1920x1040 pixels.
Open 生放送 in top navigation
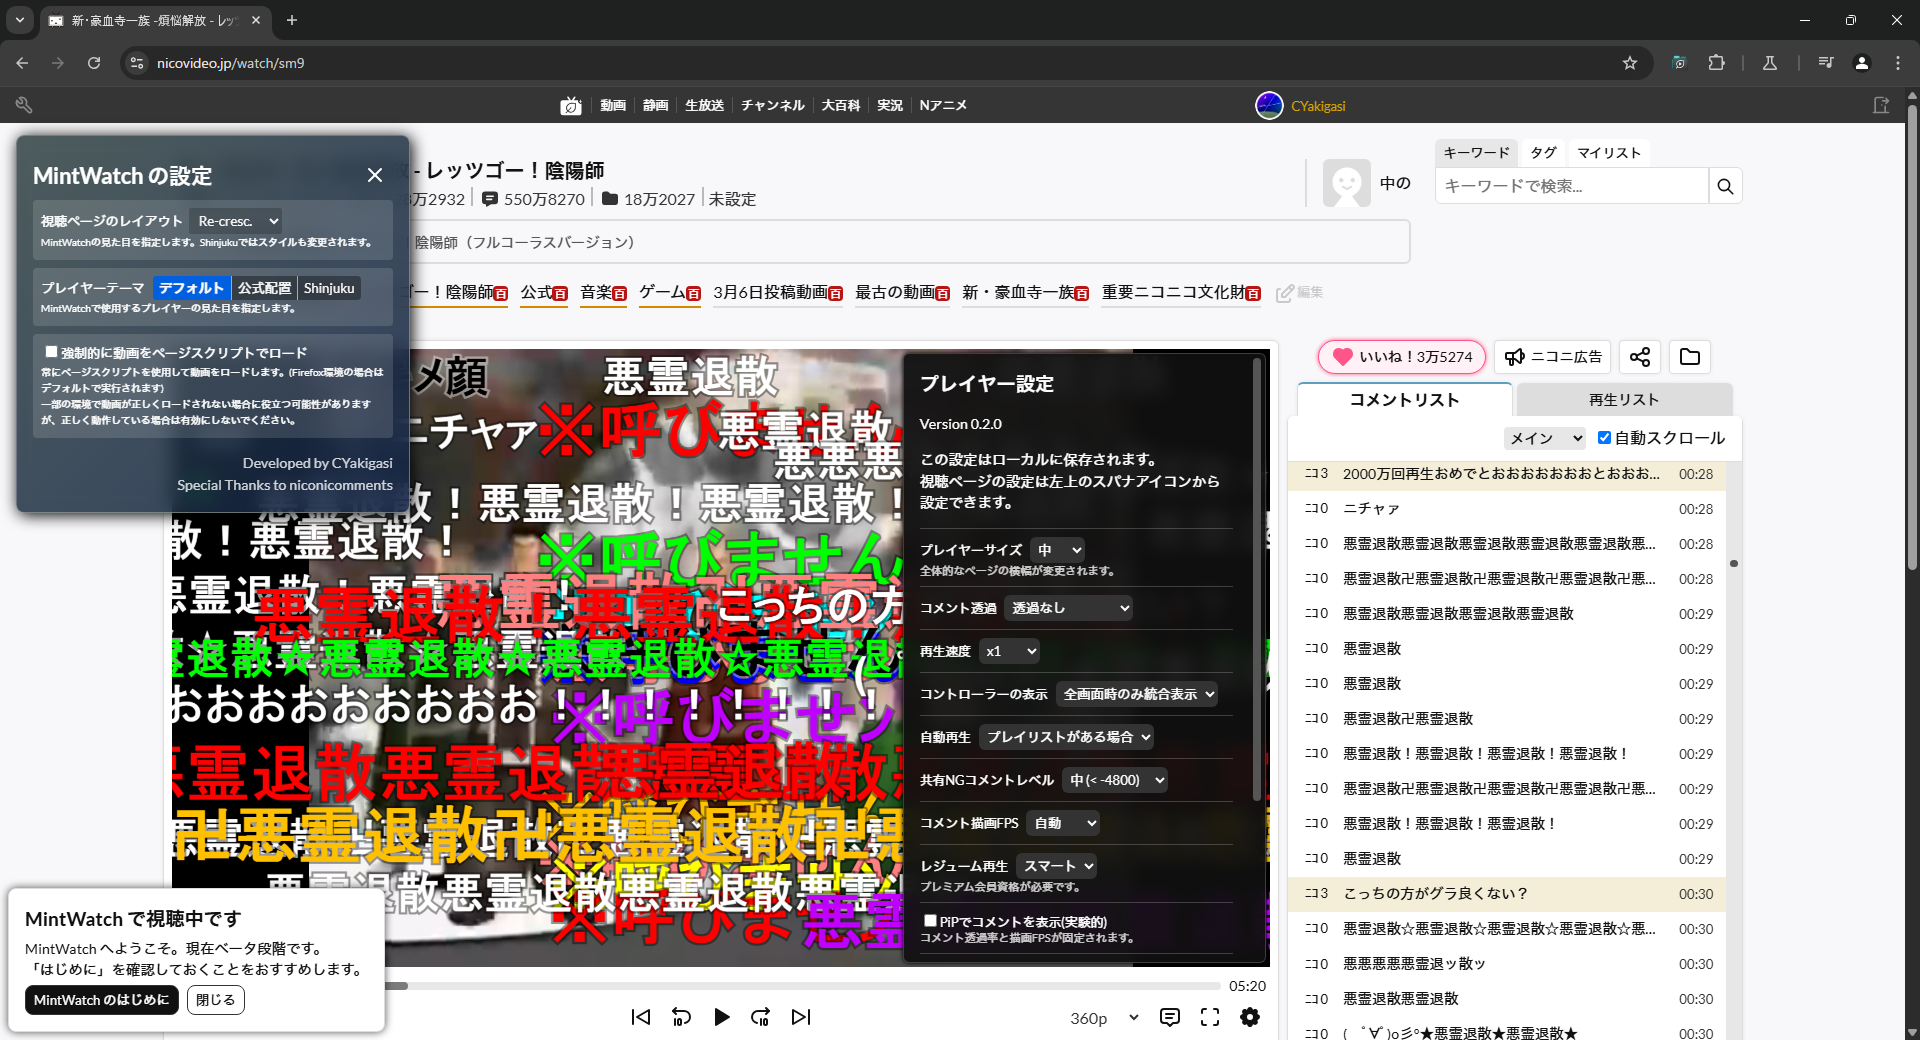[x=704, y=106]
